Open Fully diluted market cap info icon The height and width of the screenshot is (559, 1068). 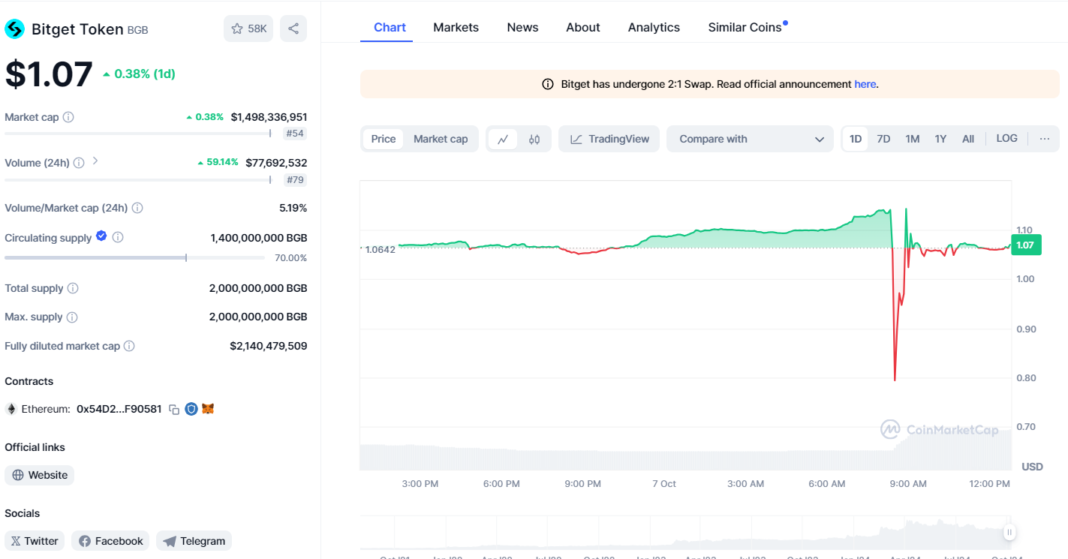click(x=129, y=346)
